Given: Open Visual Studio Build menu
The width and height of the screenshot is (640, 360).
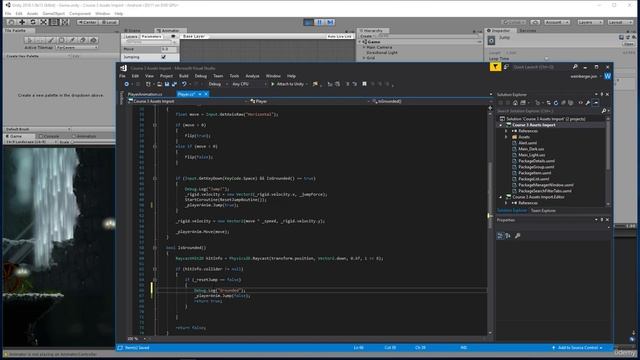Looking at the screenshot, I should coord(184,76).
